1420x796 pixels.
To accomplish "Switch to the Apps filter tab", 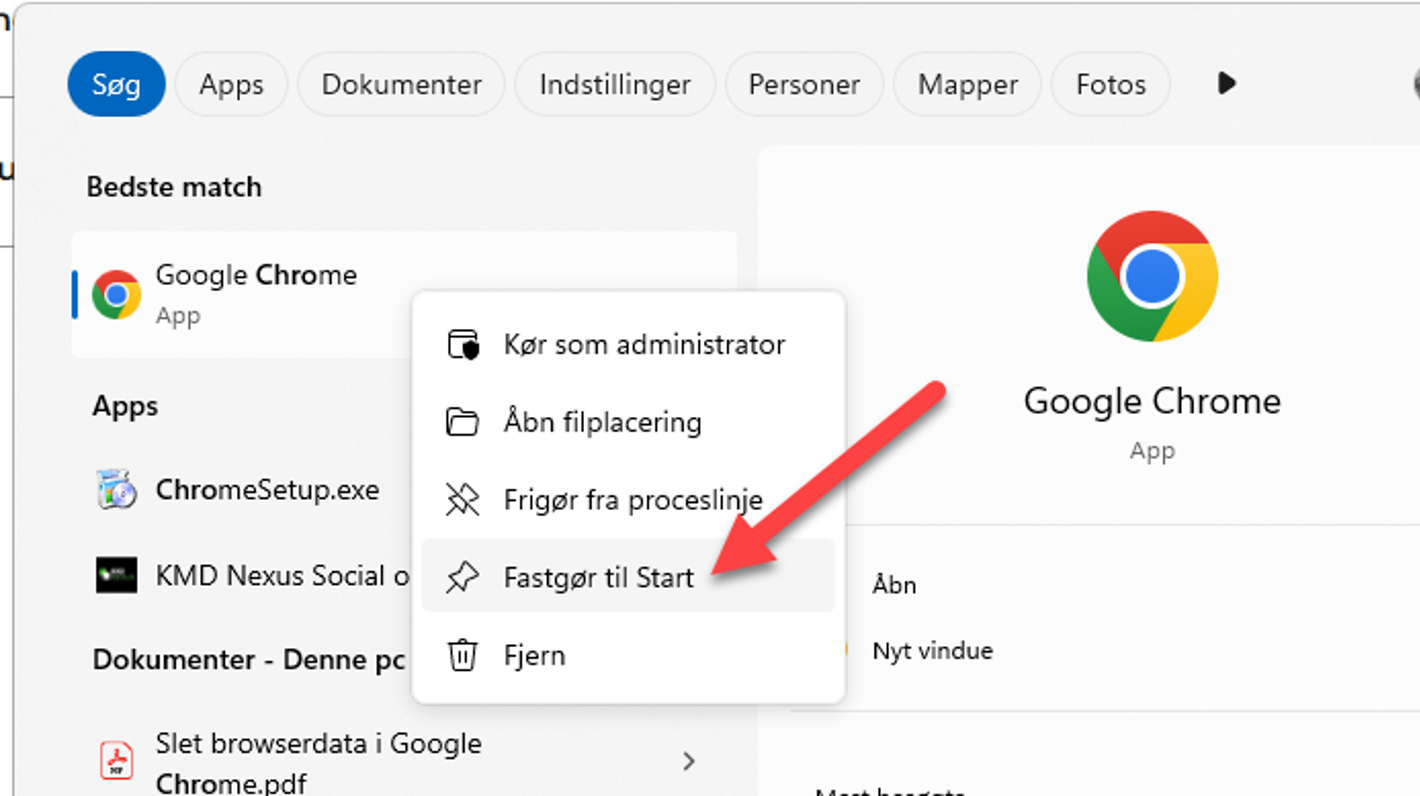I will click(x=231, y=85).
